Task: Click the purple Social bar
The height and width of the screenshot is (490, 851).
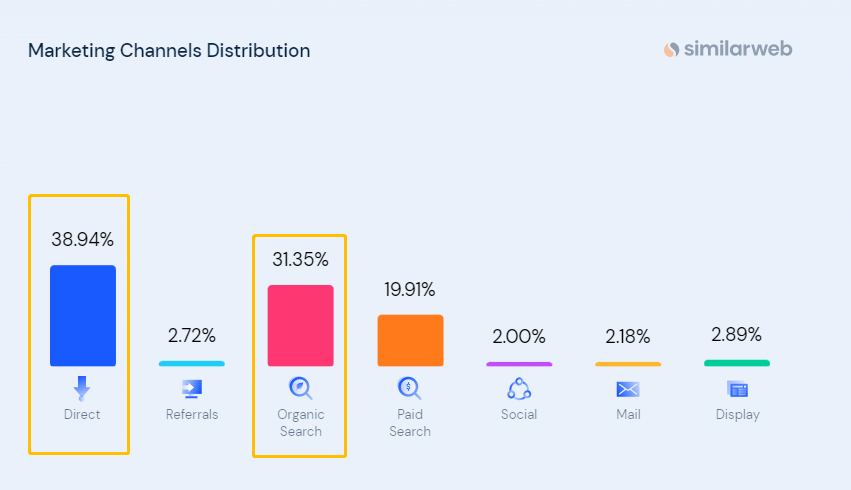Action: pyautogui.click(x=518, y=364)
